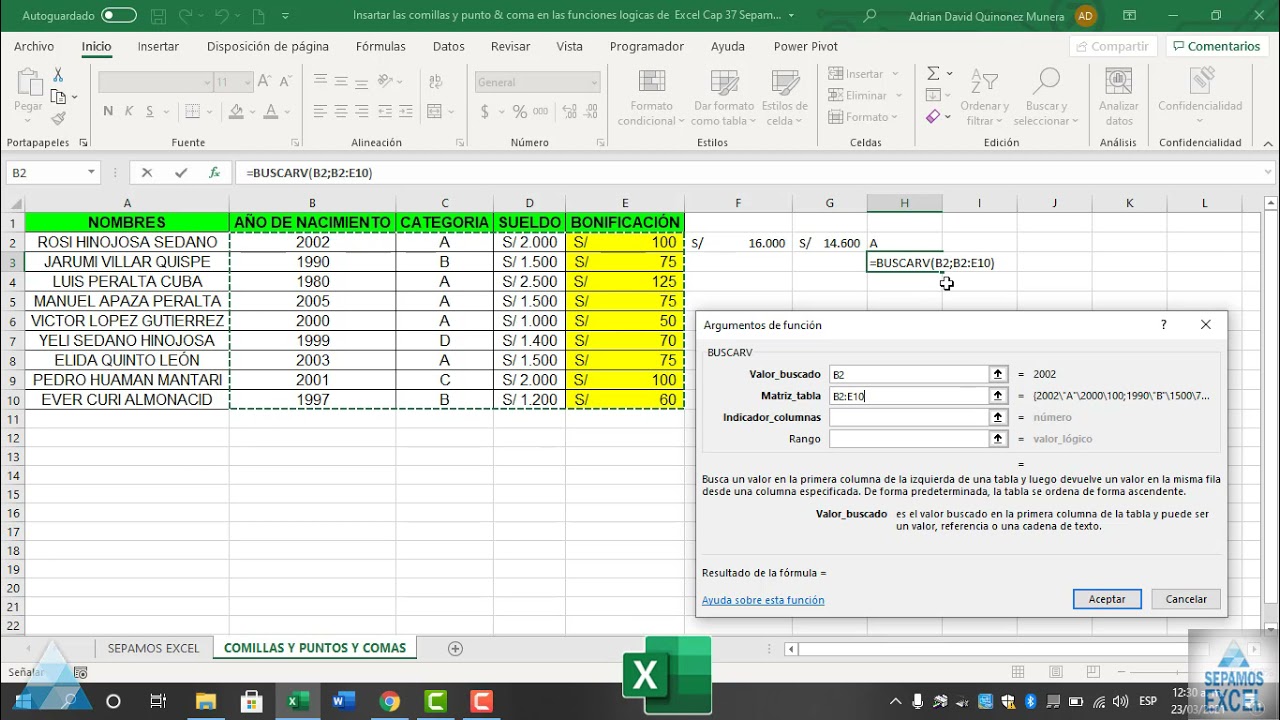
Task: Collapse the Matriz_tabla range selector arrow
Action: (x=997, y=395)
